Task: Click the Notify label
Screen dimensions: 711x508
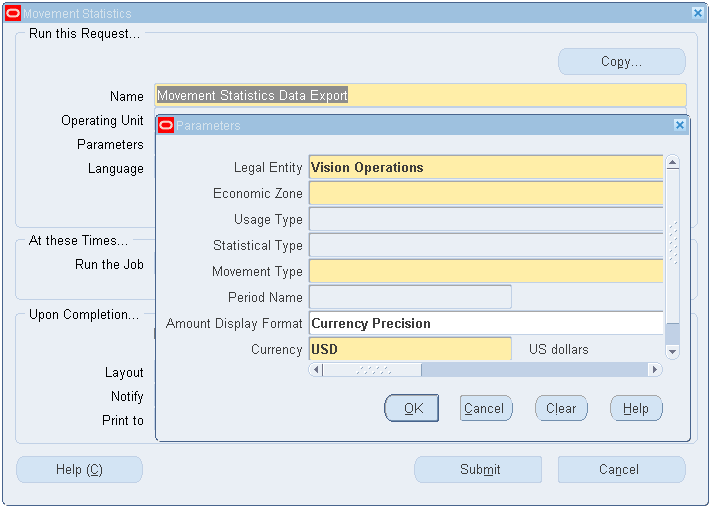Action: 127,396
